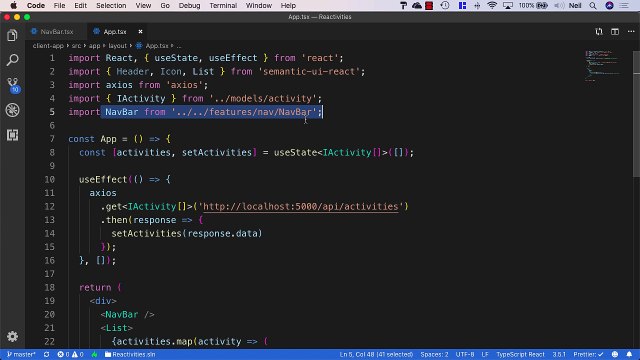Click line number 18 in the gutter
Screen dimensions: 640x360
coord(49,287)
